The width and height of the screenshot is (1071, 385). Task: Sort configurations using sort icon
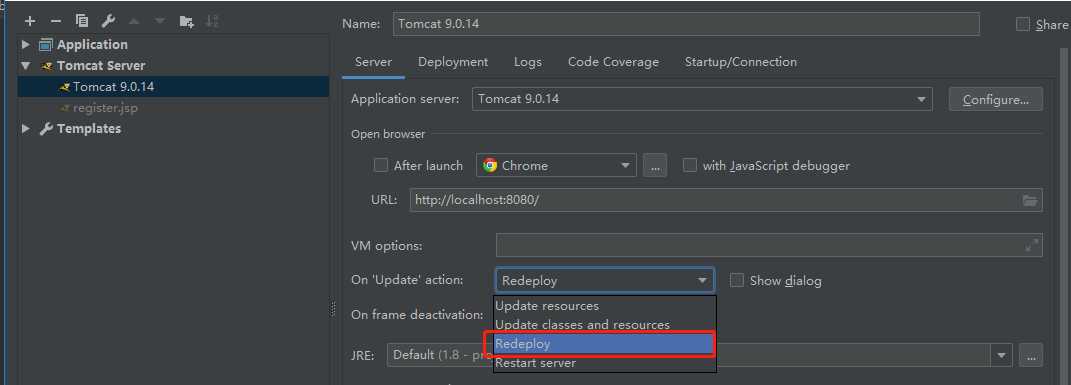(x=212, y=21)
